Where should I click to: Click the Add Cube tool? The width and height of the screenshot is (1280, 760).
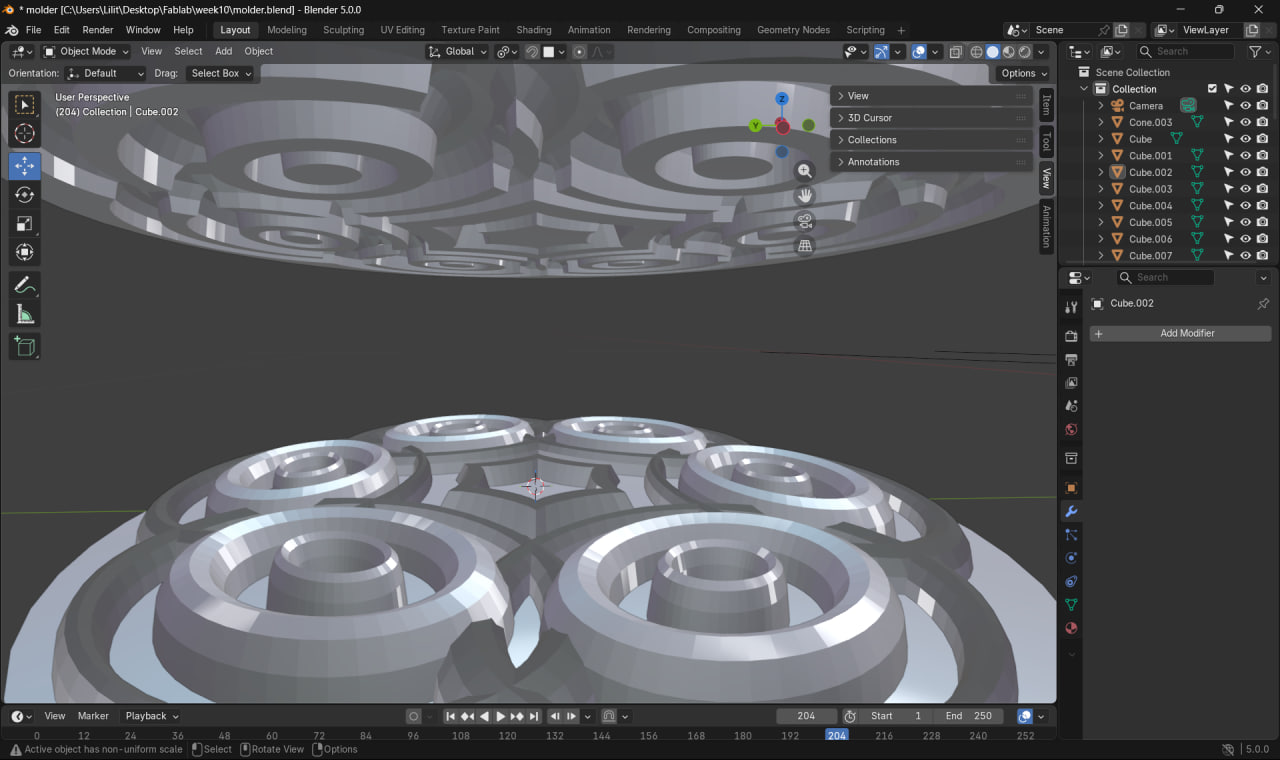pos(25,347)
